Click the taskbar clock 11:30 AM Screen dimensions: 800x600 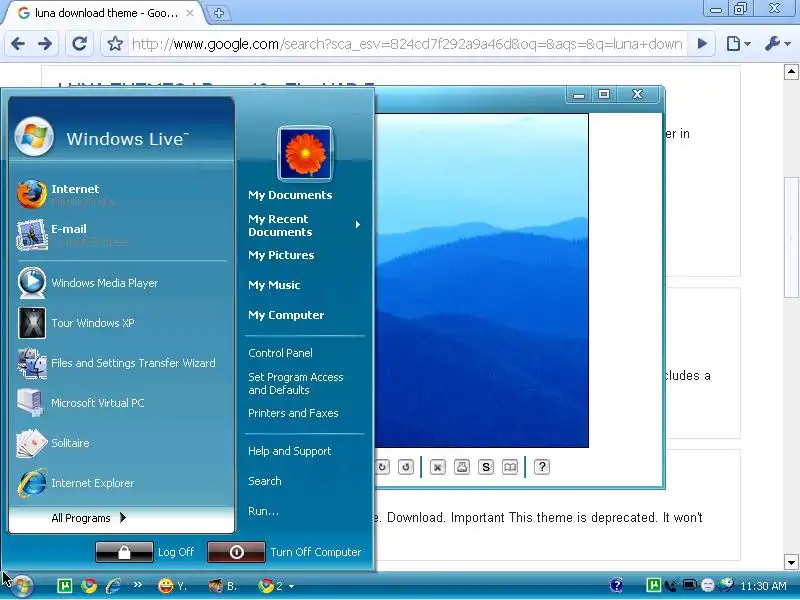tap(763, 586)
